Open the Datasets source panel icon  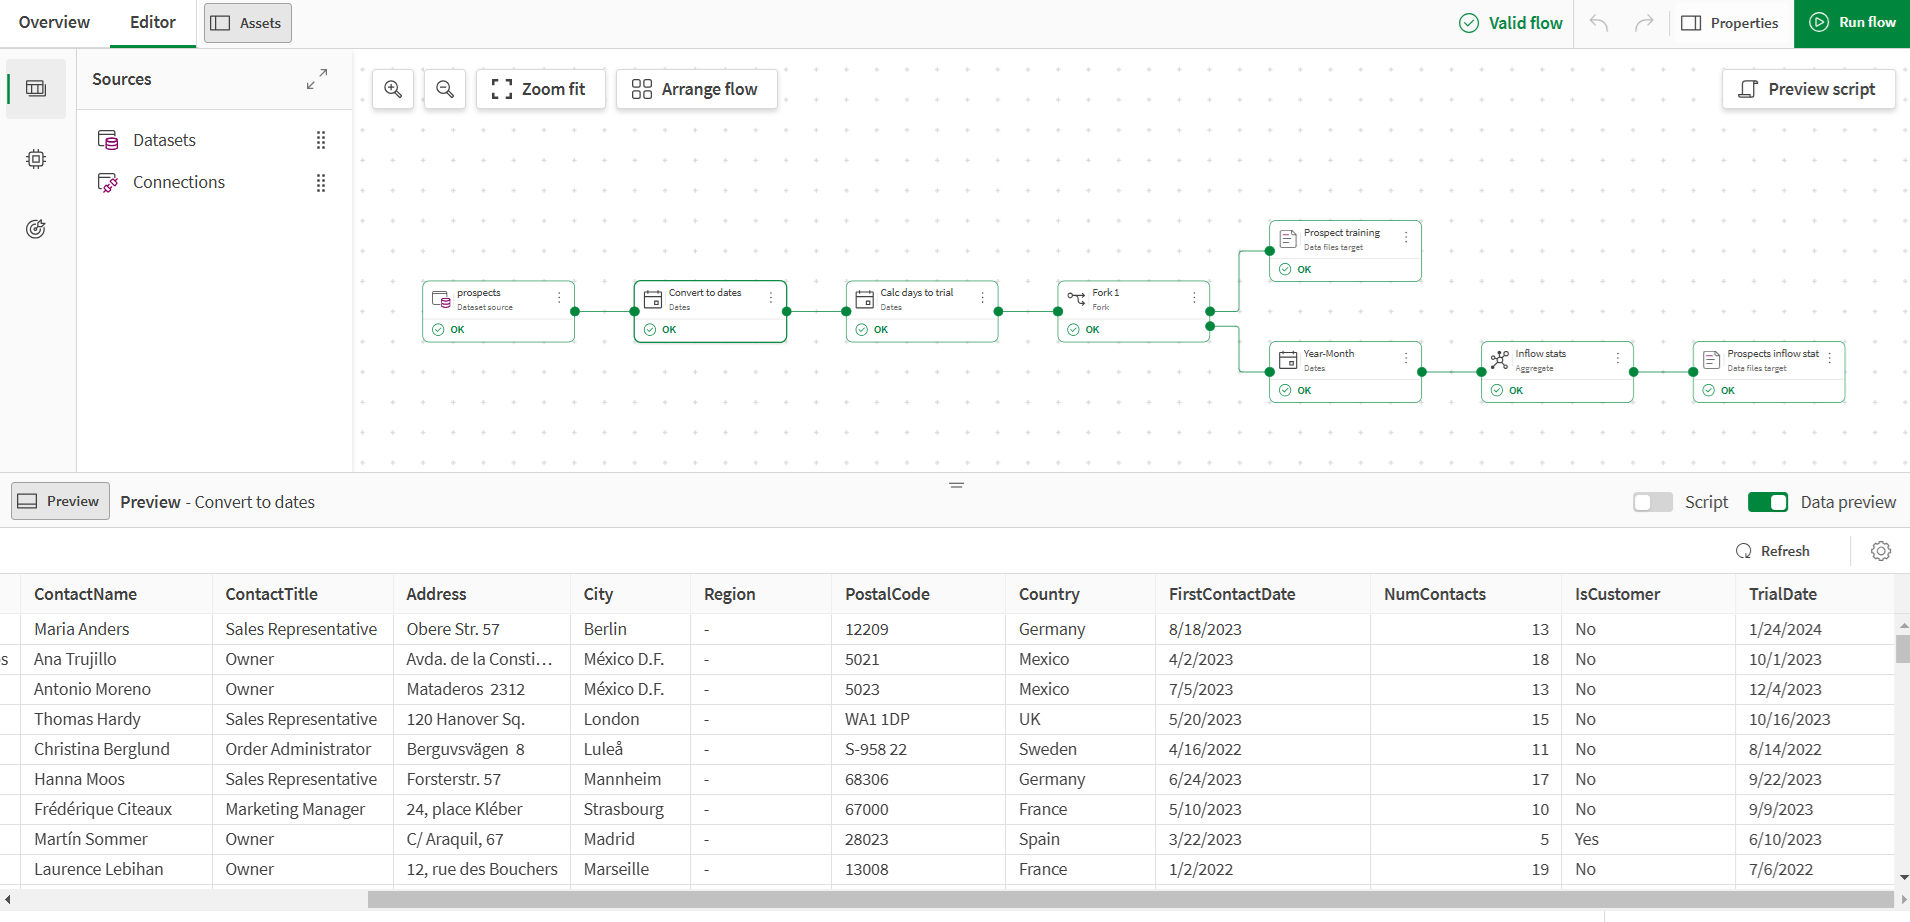[108, 140]
